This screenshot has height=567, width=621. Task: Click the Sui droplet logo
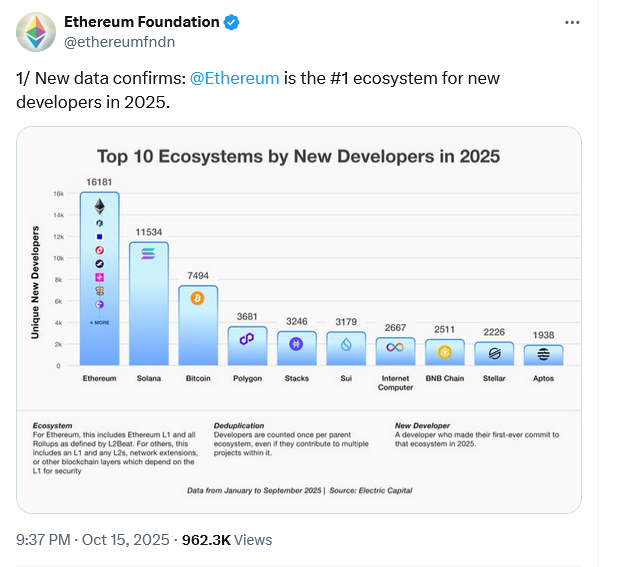point(345,343)
